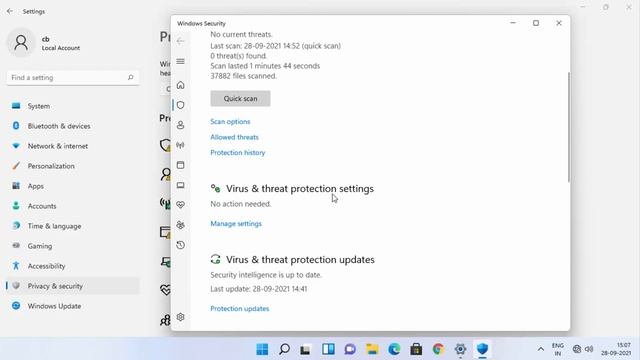Open Manage settings link
The width and height of the screenshot is (640, 360).
coord(236,224)
